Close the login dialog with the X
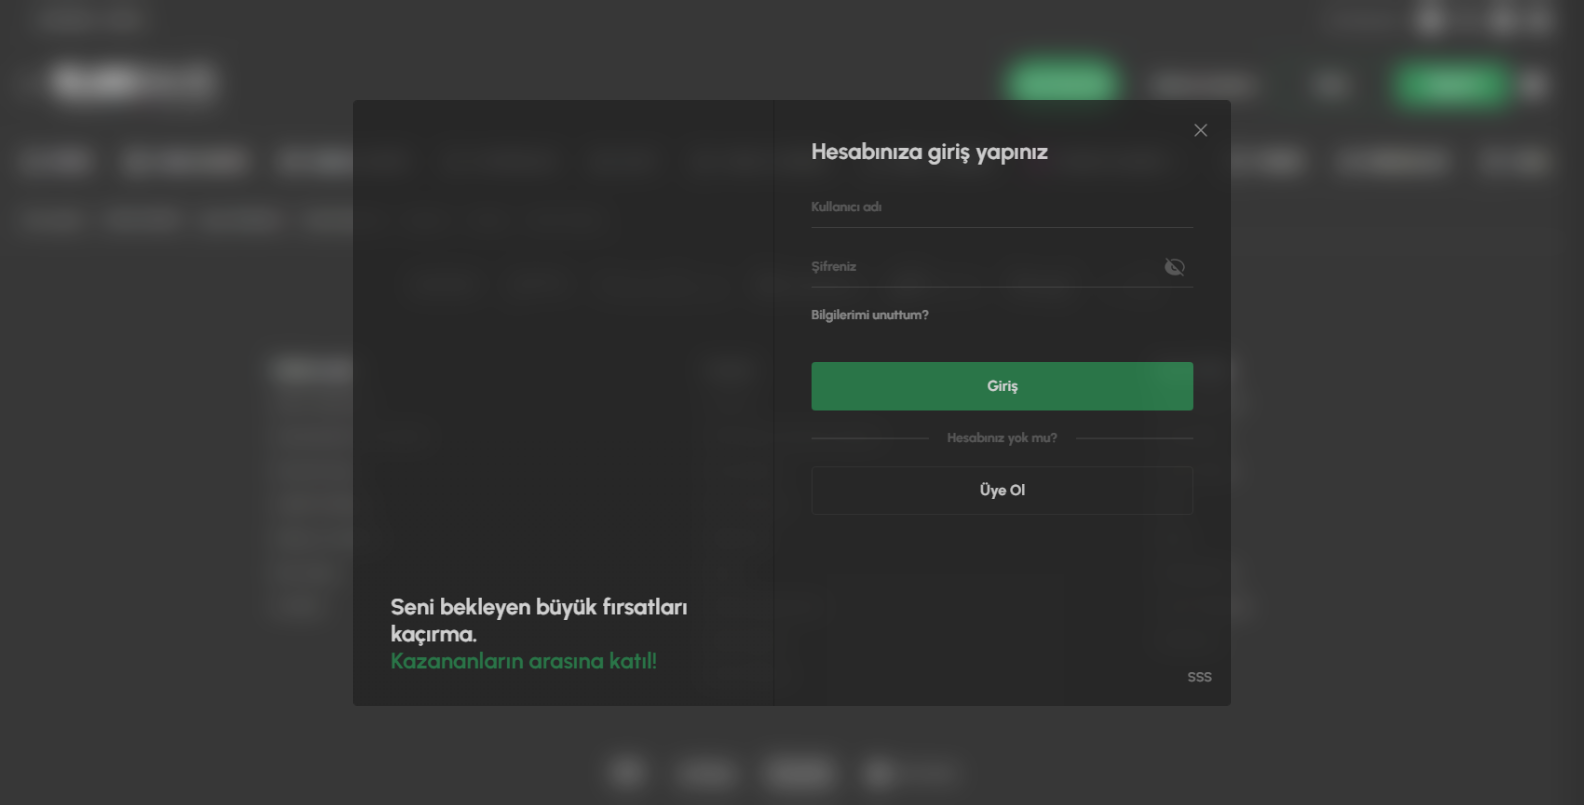The height and width of the screenshot is (805, 1584). coord(1200,130)
